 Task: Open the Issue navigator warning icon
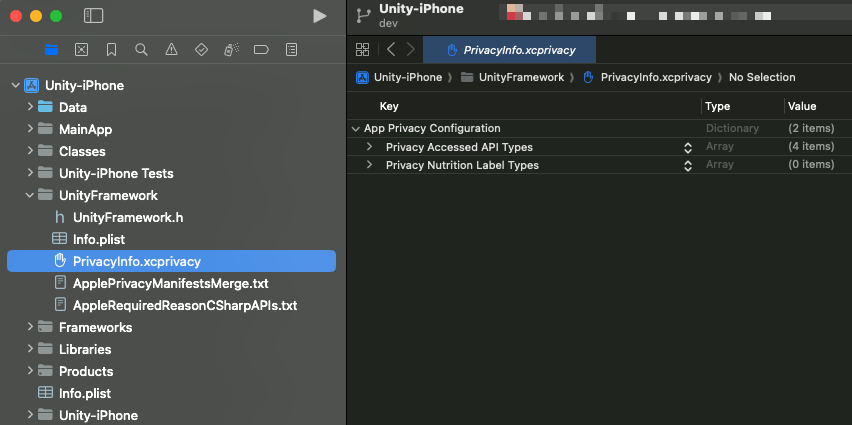click(x=171, y=50)
